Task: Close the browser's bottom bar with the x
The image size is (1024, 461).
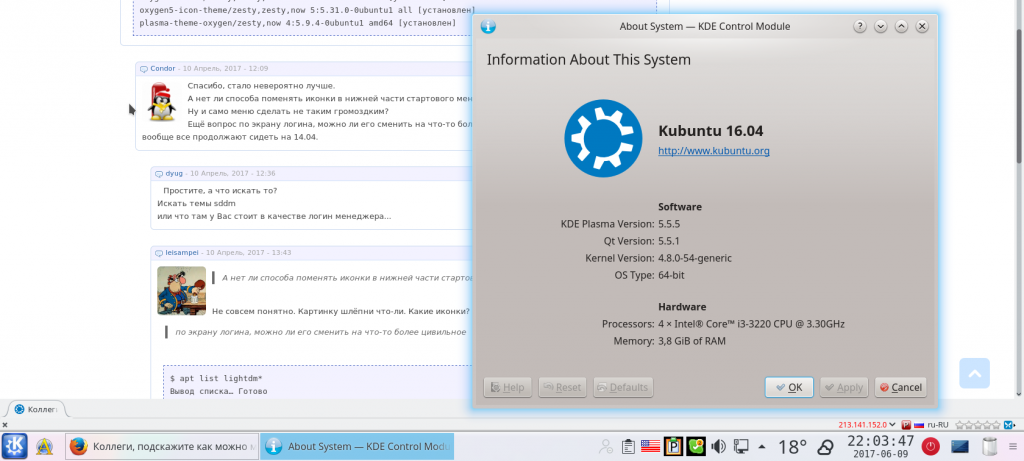Action: pyautogui.click(x=5, y=425)
